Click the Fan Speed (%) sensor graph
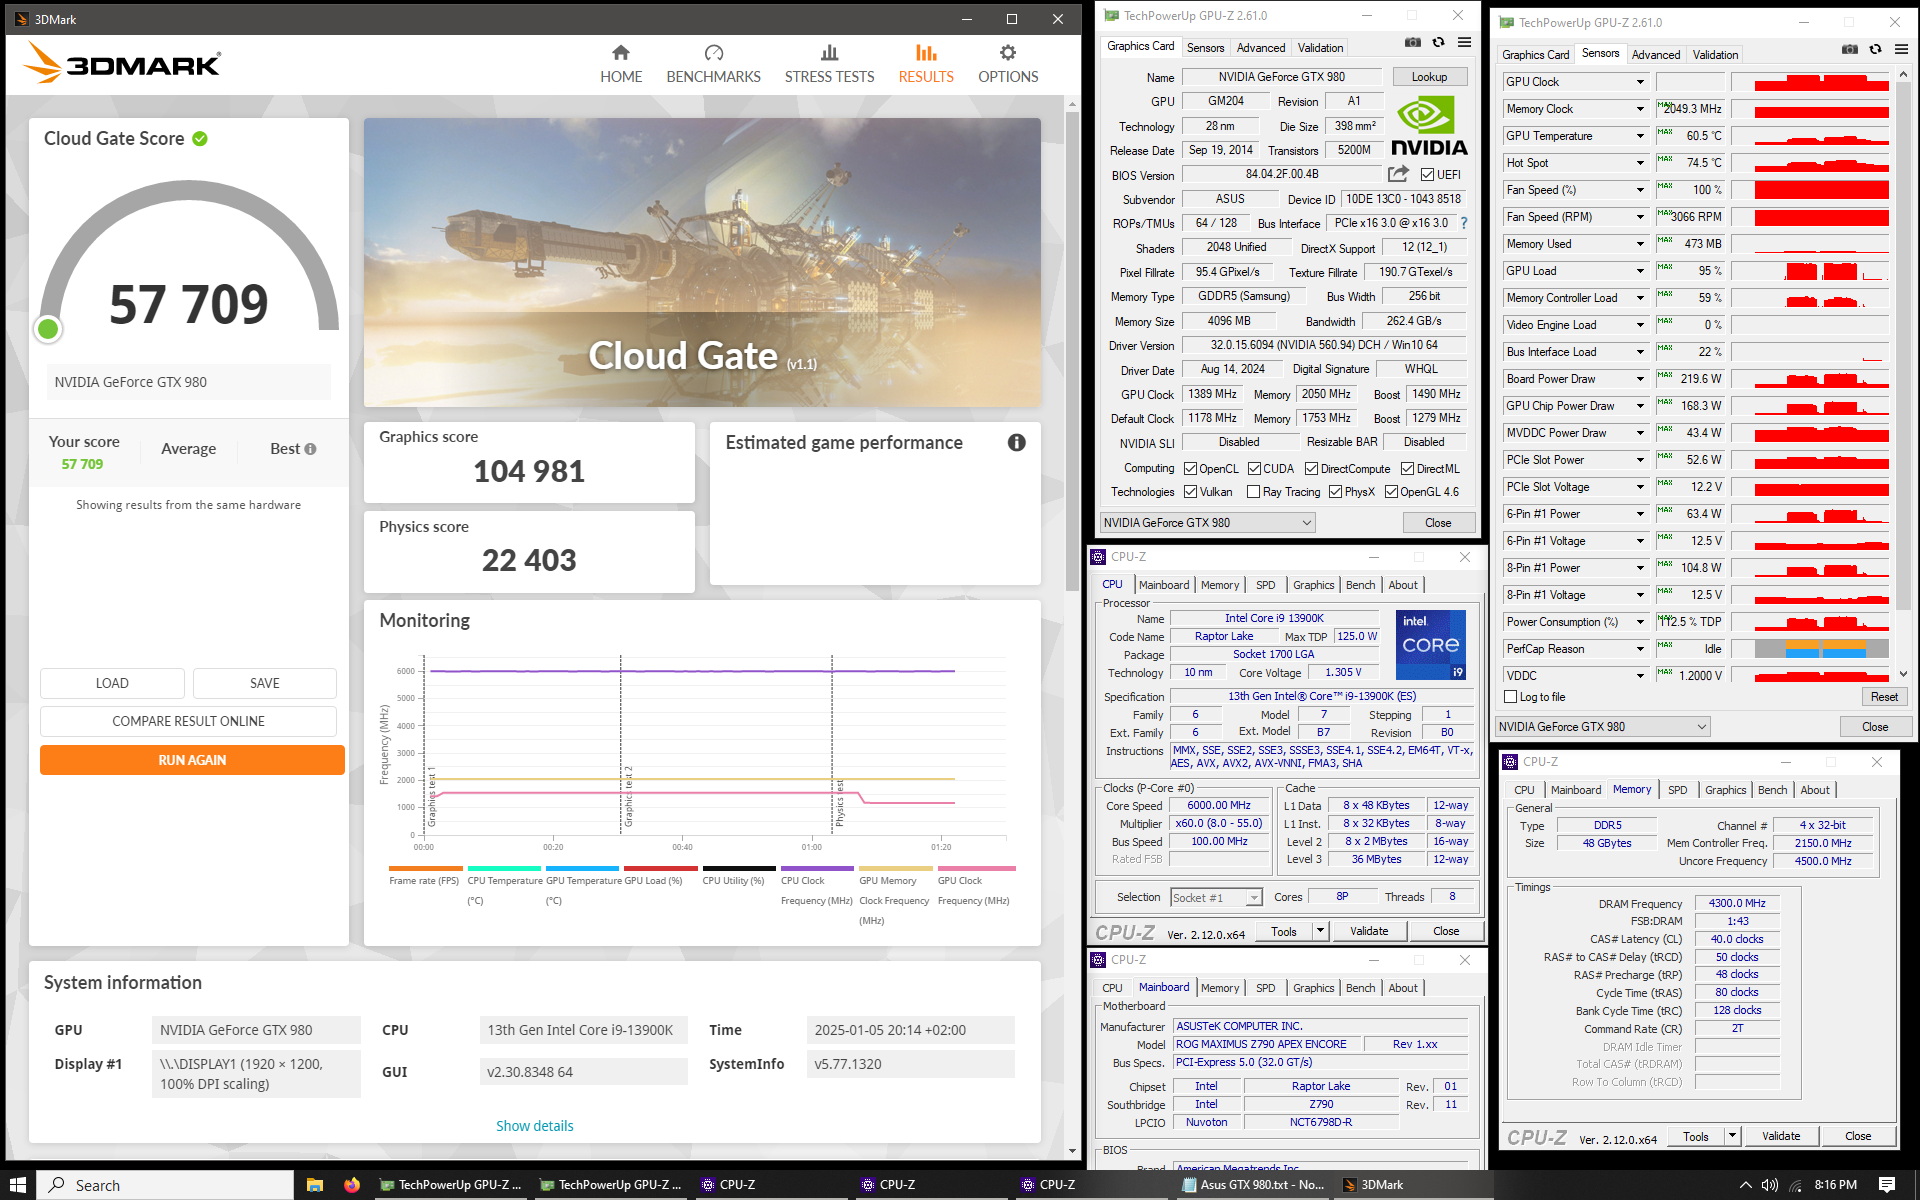This screenshot has width=1920, height=1200. click(1810, 190)
